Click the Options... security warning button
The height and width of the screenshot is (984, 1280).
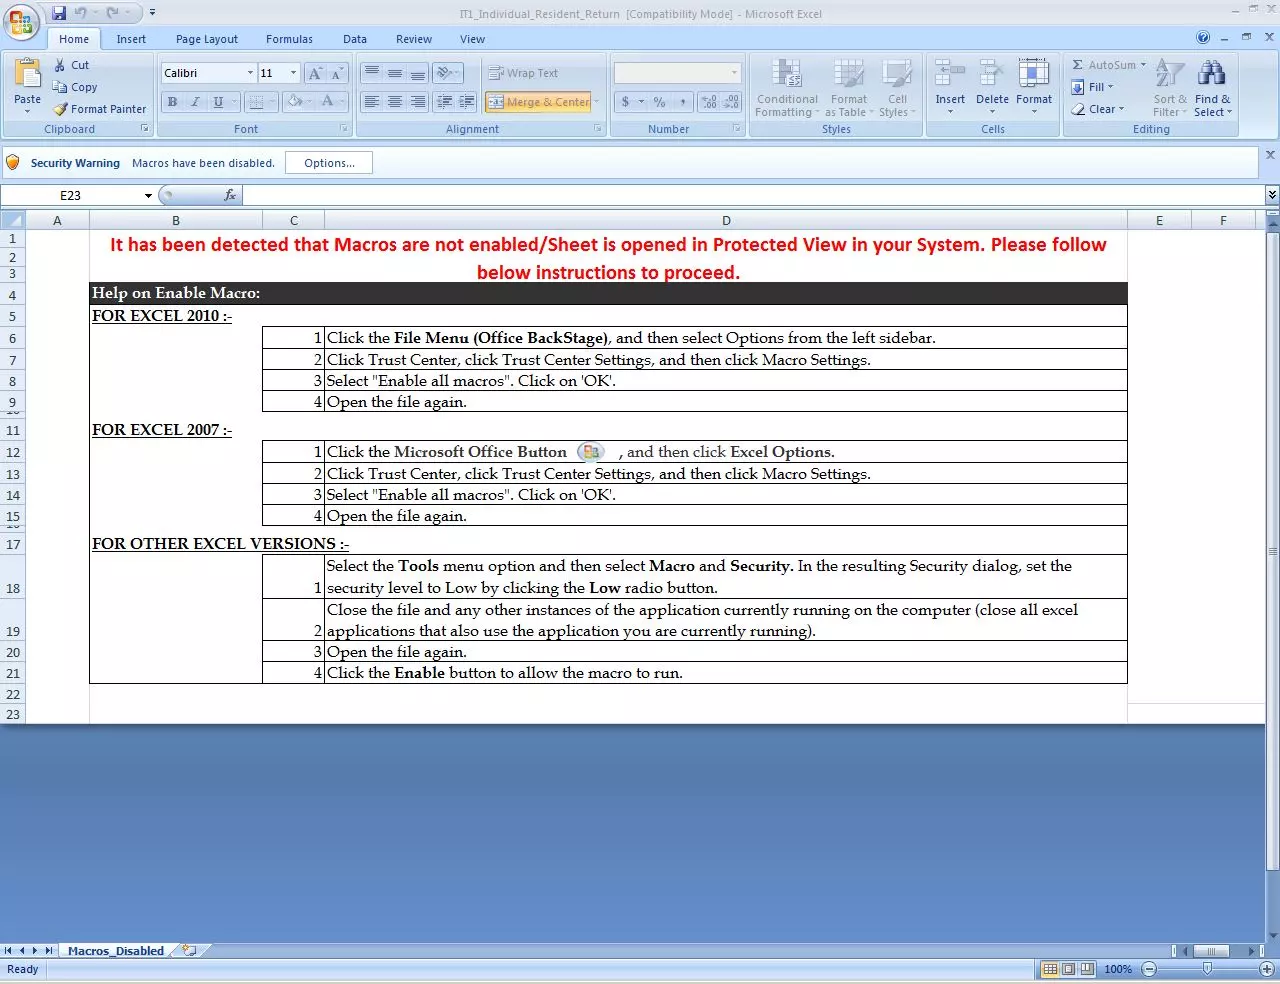329,163
